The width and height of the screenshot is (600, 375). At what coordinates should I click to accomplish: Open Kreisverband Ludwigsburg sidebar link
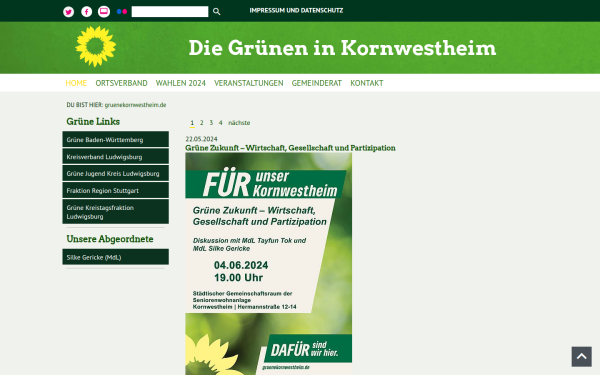(116, 157)
